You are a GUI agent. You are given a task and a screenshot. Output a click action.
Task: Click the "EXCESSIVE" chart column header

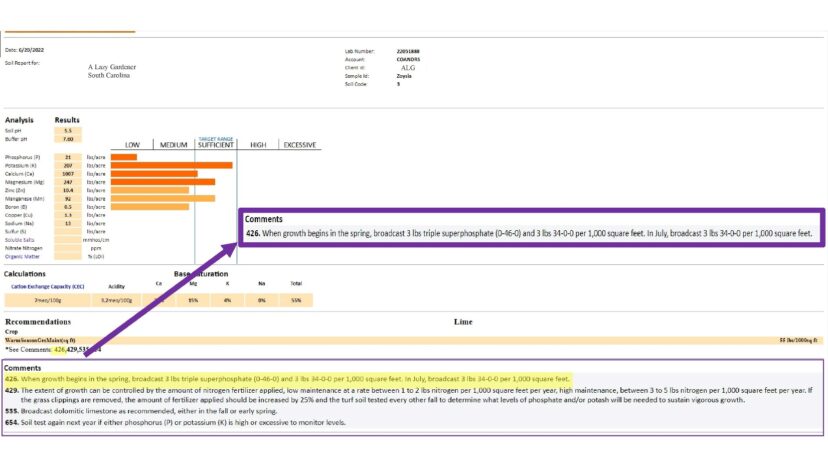(299, 145)
